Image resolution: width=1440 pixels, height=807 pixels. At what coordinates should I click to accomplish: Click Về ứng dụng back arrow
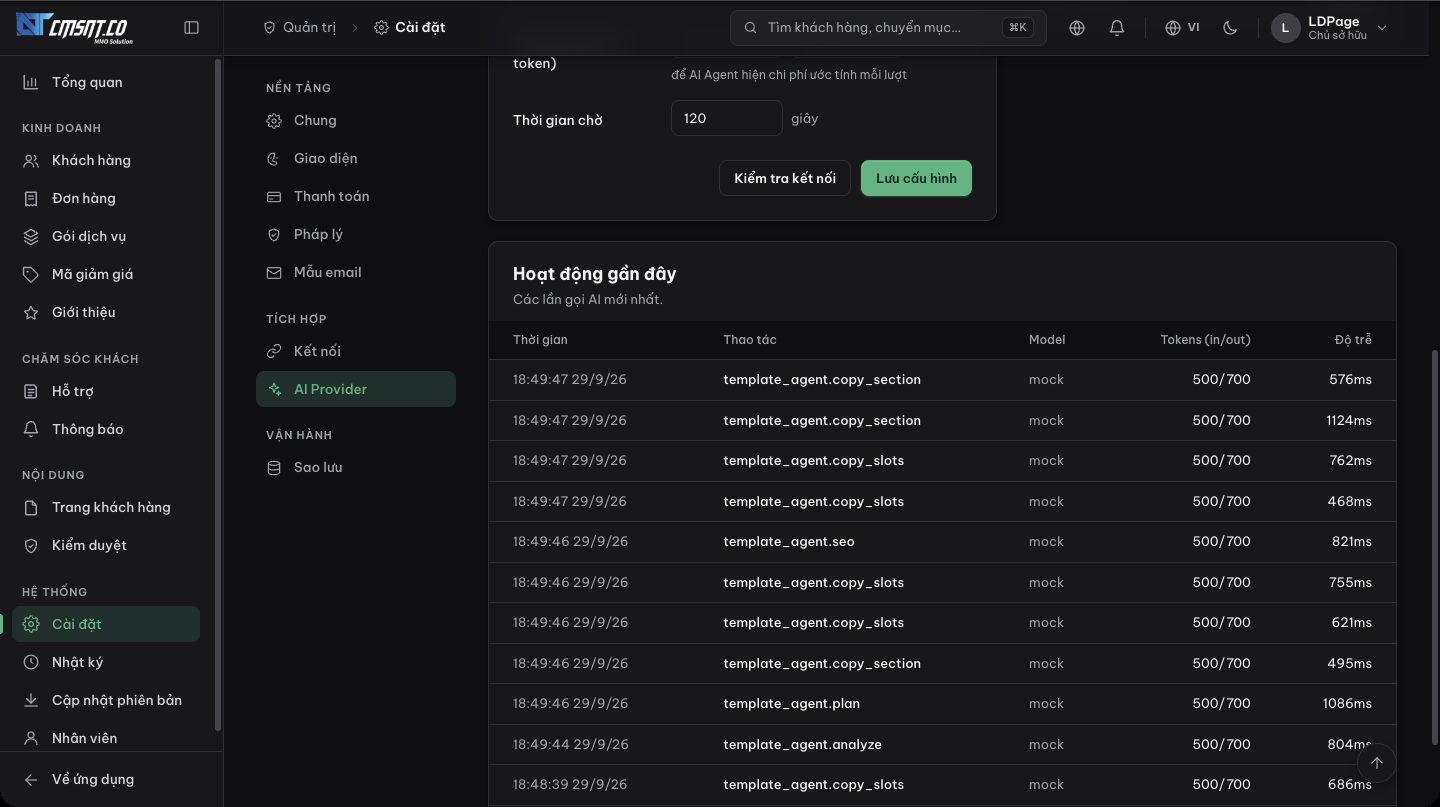(31, 779)
